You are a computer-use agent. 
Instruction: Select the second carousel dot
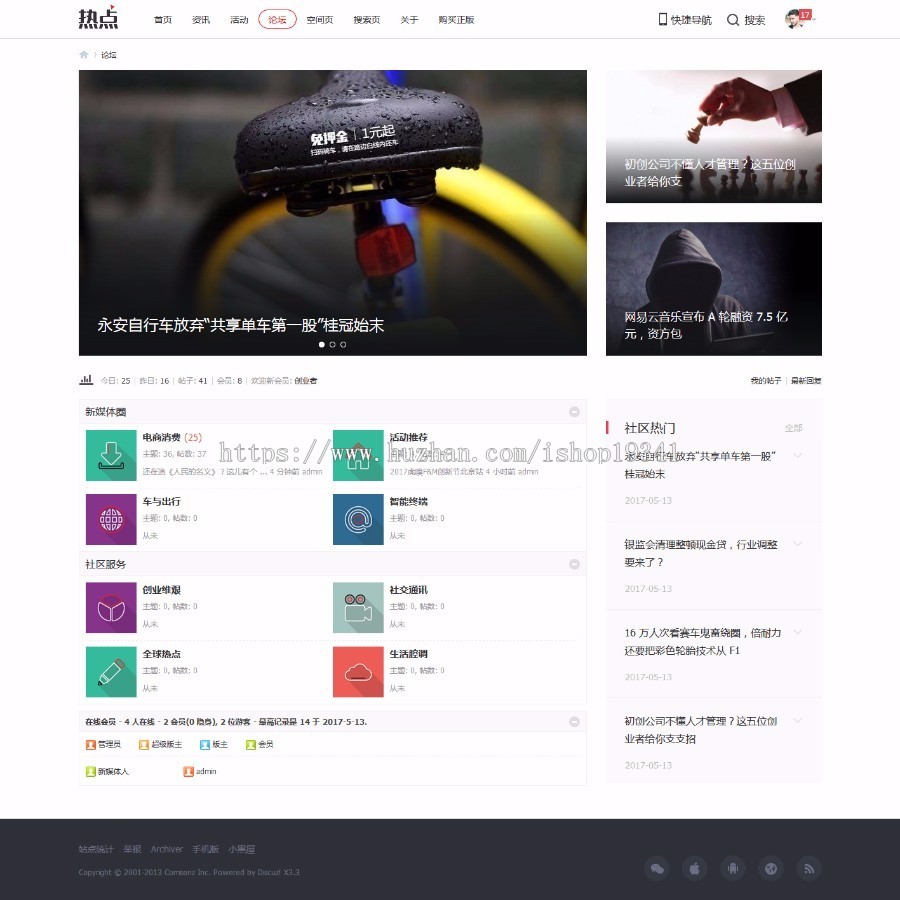[332, 344]
